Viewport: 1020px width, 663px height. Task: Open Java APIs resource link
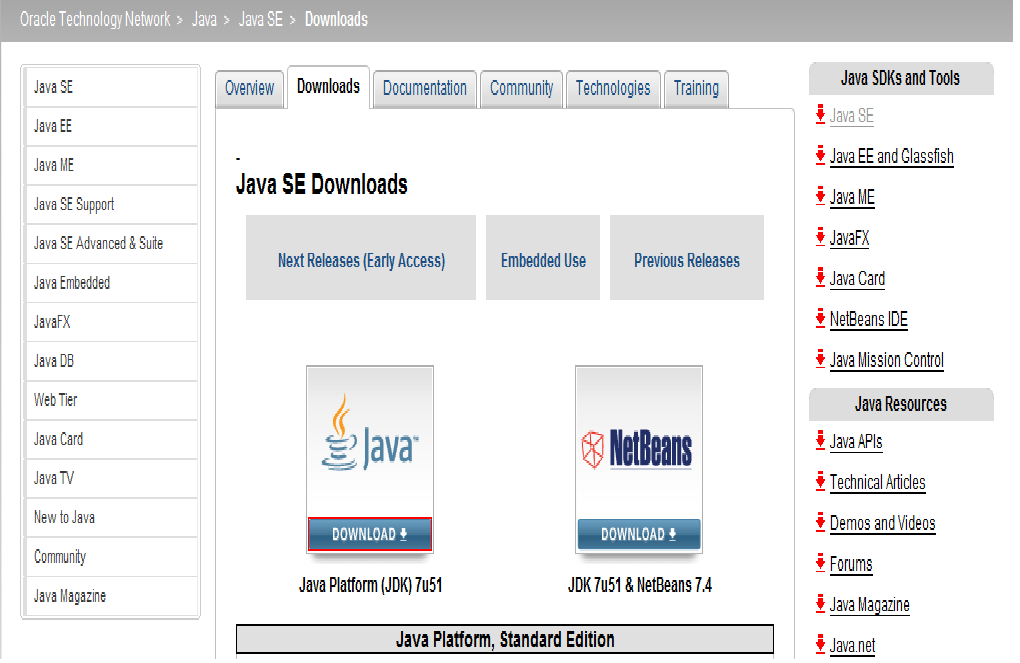(855, 442)
